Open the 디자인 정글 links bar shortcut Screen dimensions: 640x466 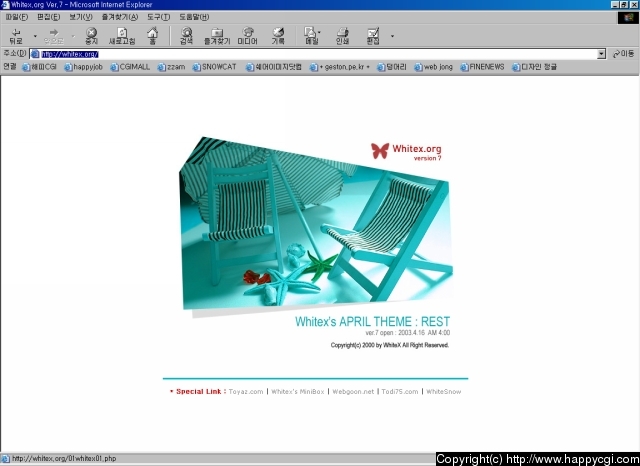534,67
